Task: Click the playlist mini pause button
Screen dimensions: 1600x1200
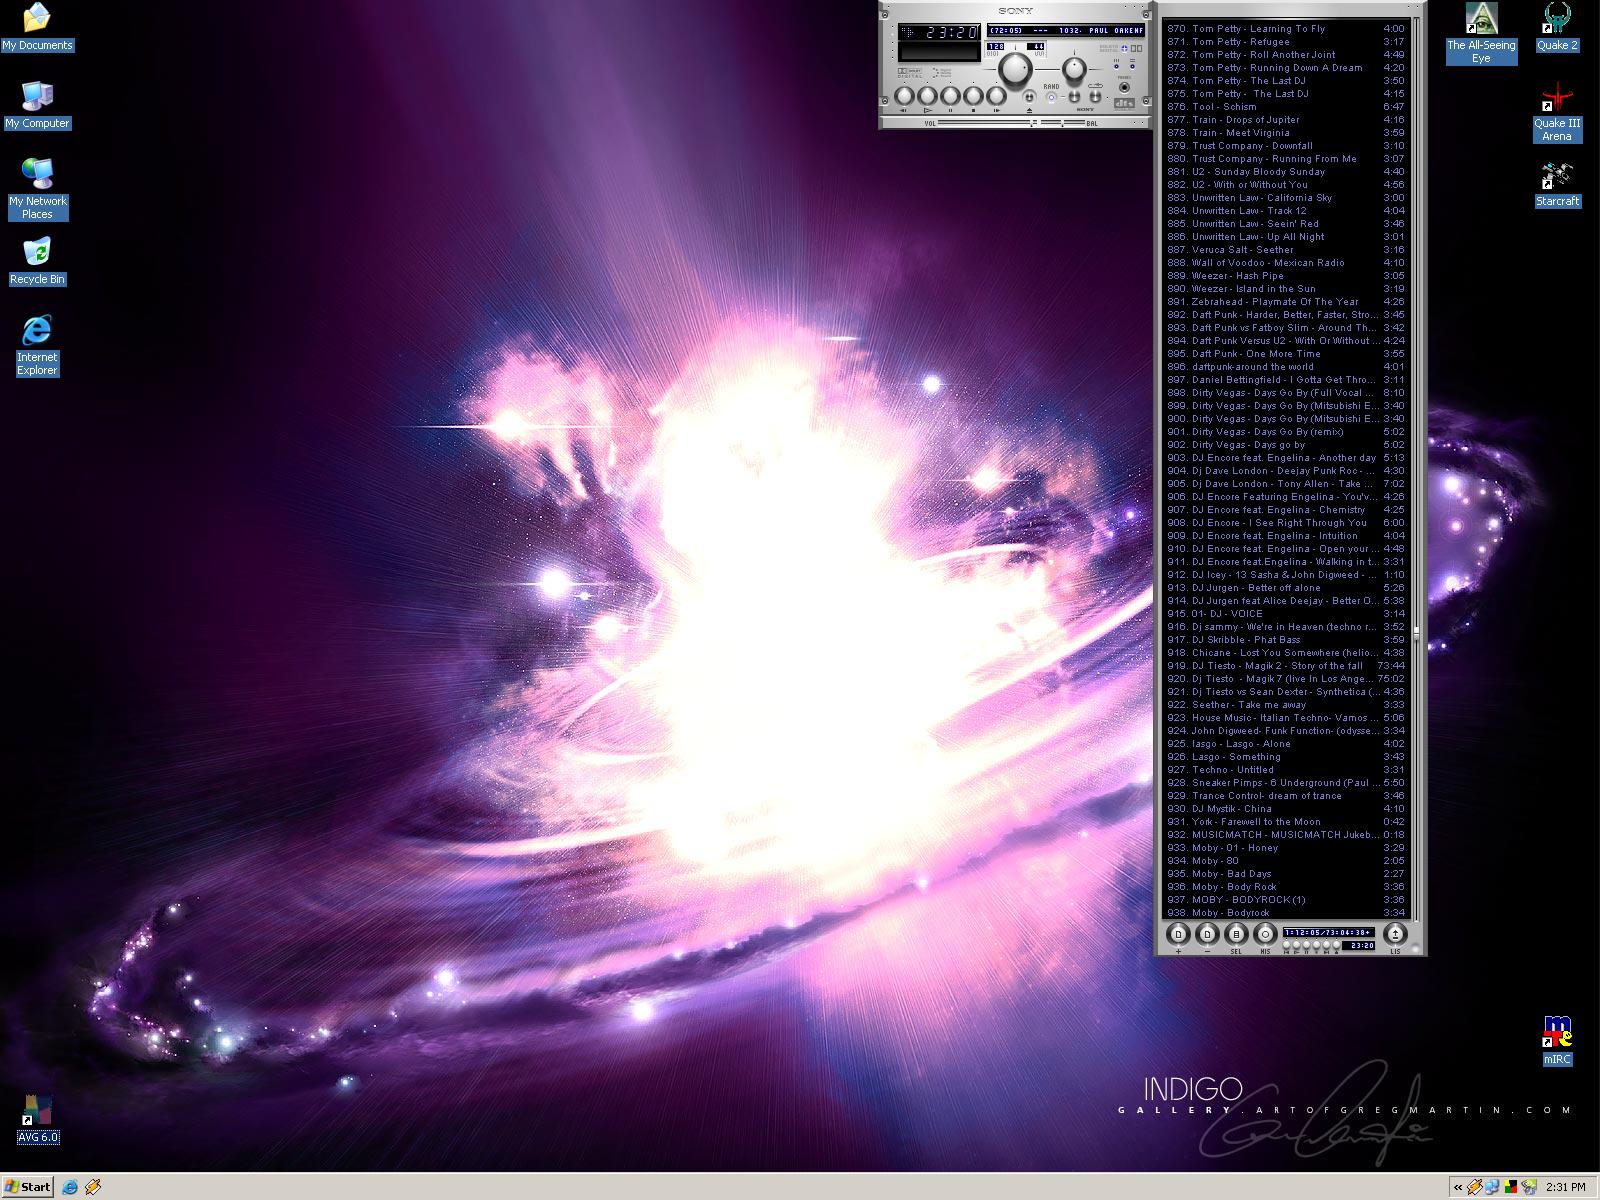Action: click(x=1307, y=944)
